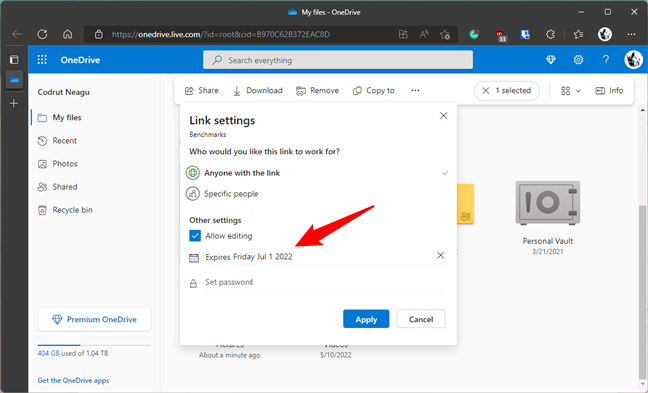Open the Extensions puzzle icon
Image resolution: width=648 pixels, height=393 pixels.
[550, 34]
